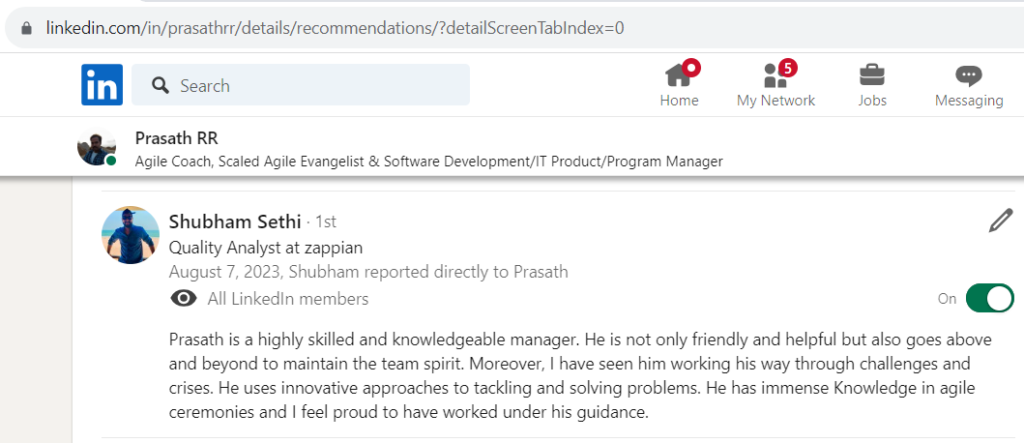The image size is (1024, 443).
Task: Edit Shubham Sethi's recommendation with pencil icon
Action: pyautogui.click(x=1000, y=221)
